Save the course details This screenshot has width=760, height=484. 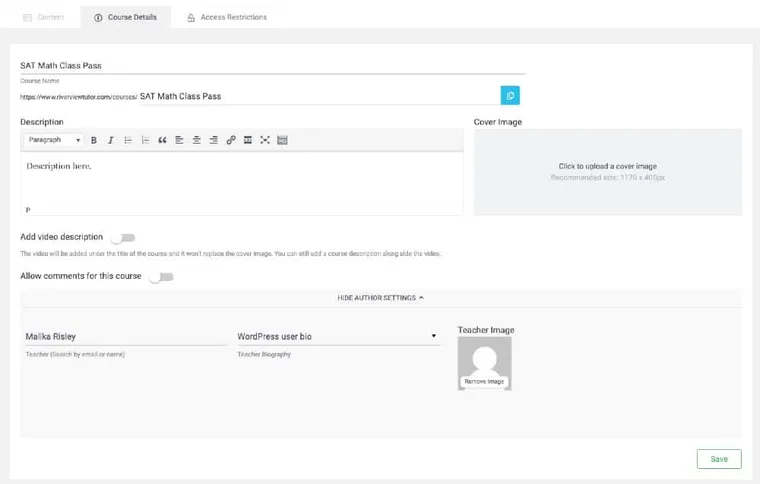click(x=719, y=459)
